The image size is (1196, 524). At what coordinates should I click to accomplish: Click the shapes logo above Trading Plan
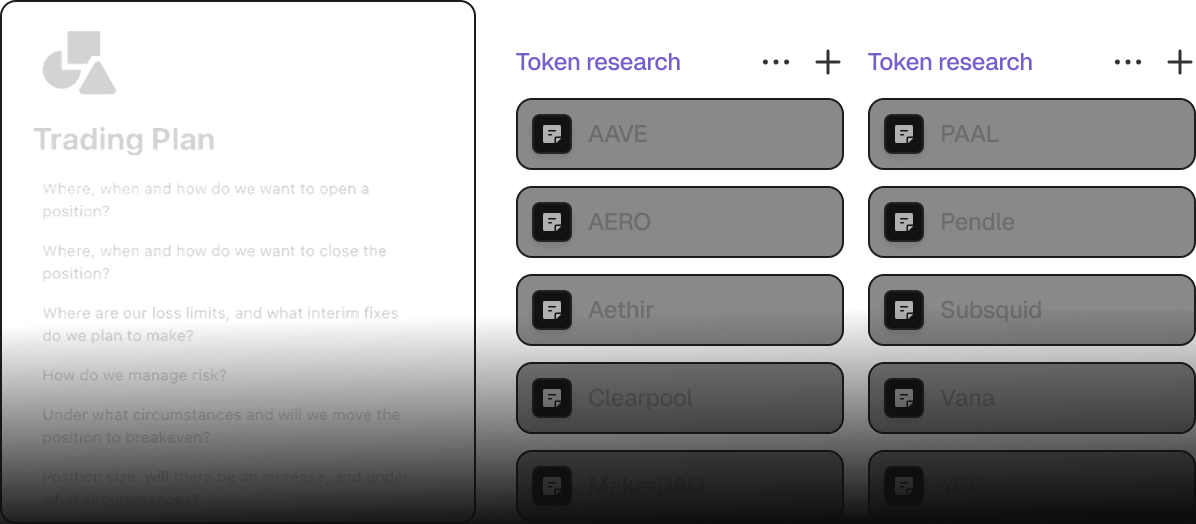coord(79,62)
